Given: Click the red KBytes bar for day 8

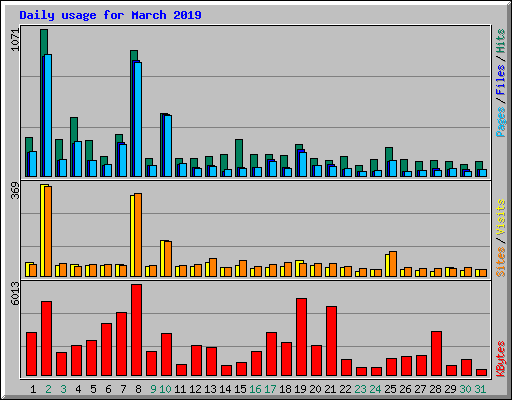Looking at the screenshot, I should tap(136, 330).
